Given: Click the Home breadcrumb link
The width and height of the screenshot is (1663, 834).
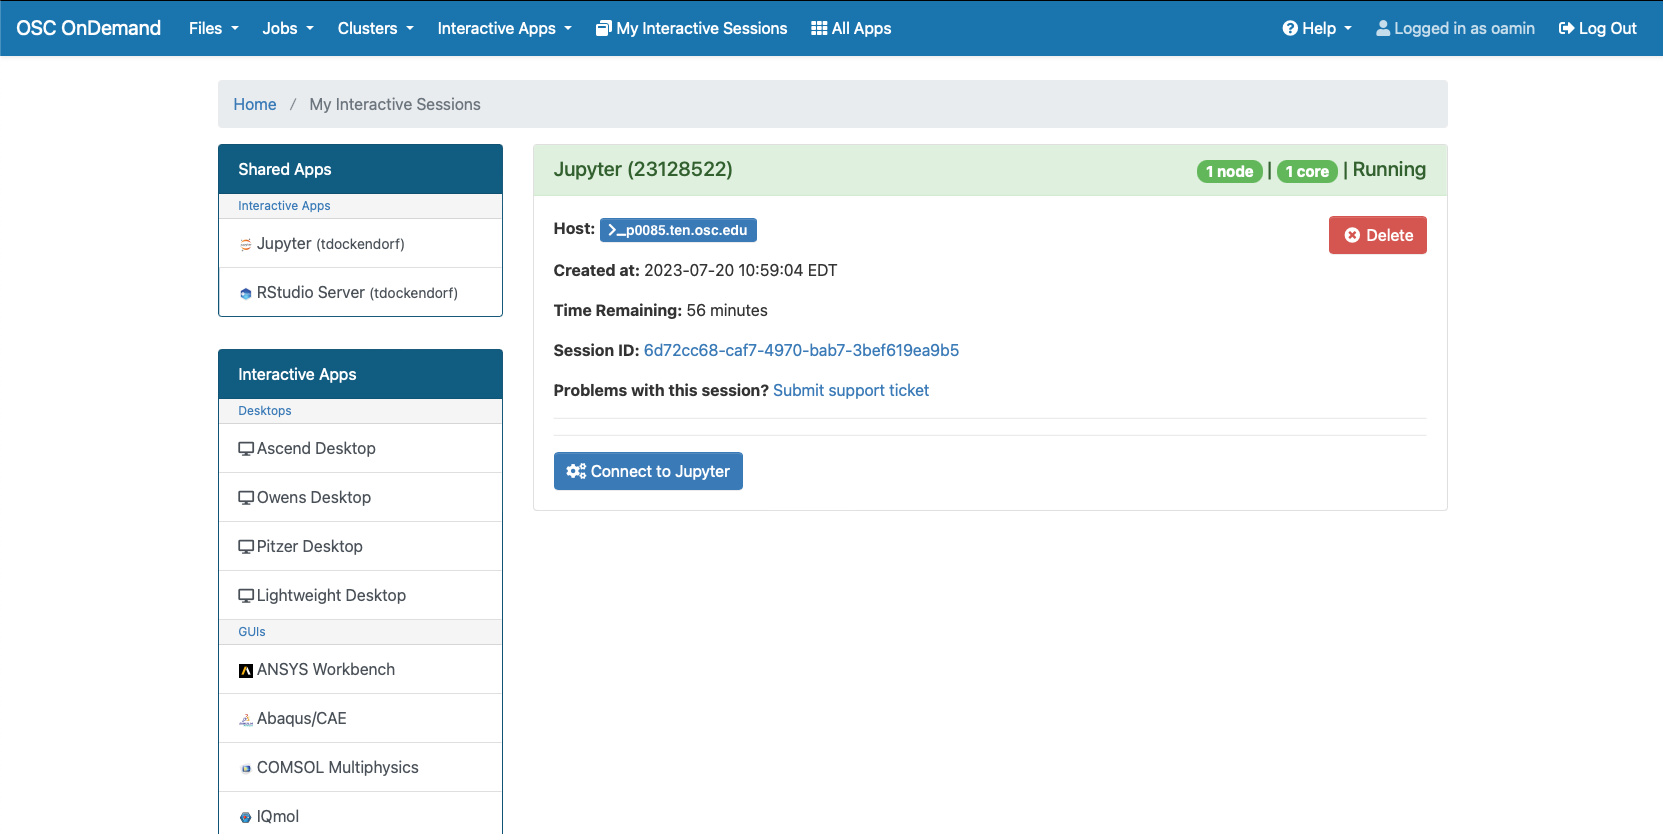Looking at the screenshot, I should coord(255,104).
